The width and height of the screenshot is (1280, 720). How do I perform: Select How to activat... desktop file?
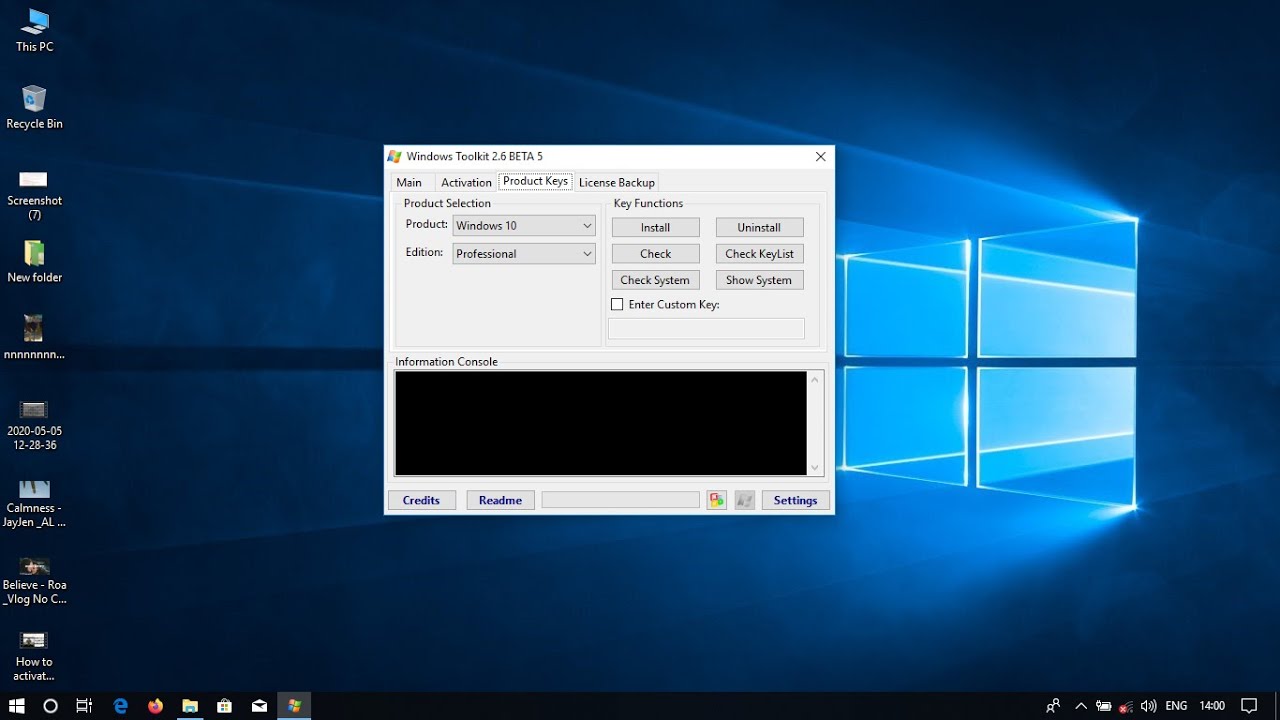click(x=34, y=656)
